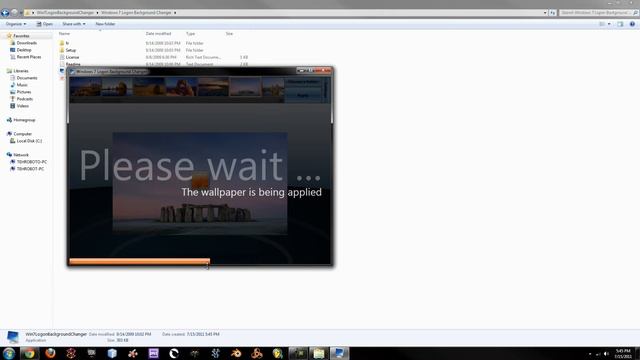Select Recent Places in Favorites

(x=29, y=57)
